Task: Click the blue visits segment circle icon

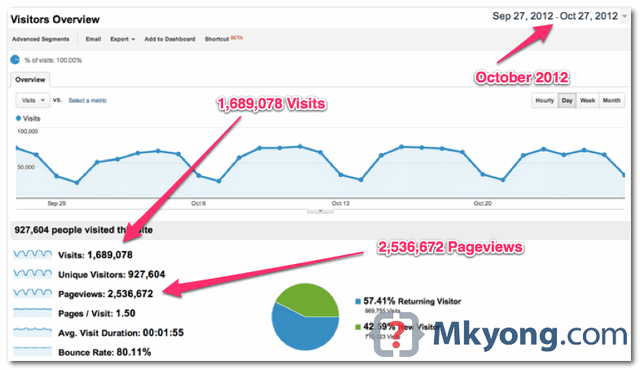Action: click(x=15, y=60)
